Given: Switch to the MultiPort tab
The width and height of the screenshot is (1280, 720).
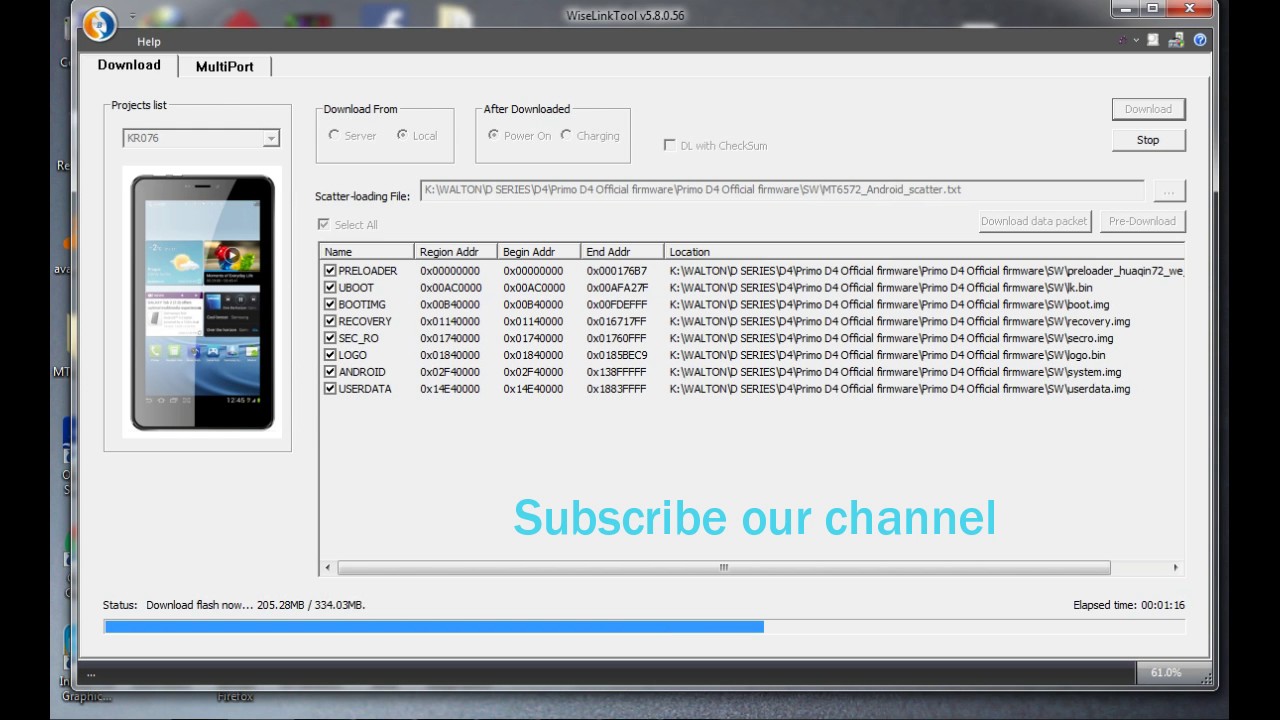Looking at the screenshot, I should (224, 66).
